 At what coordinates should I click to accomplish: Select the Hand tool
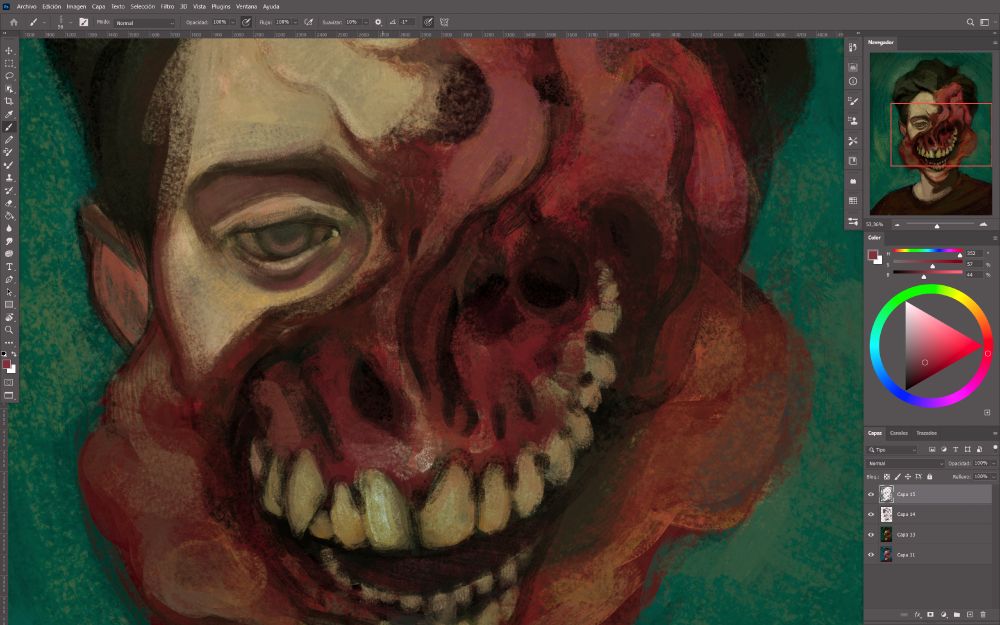point(9,317)
